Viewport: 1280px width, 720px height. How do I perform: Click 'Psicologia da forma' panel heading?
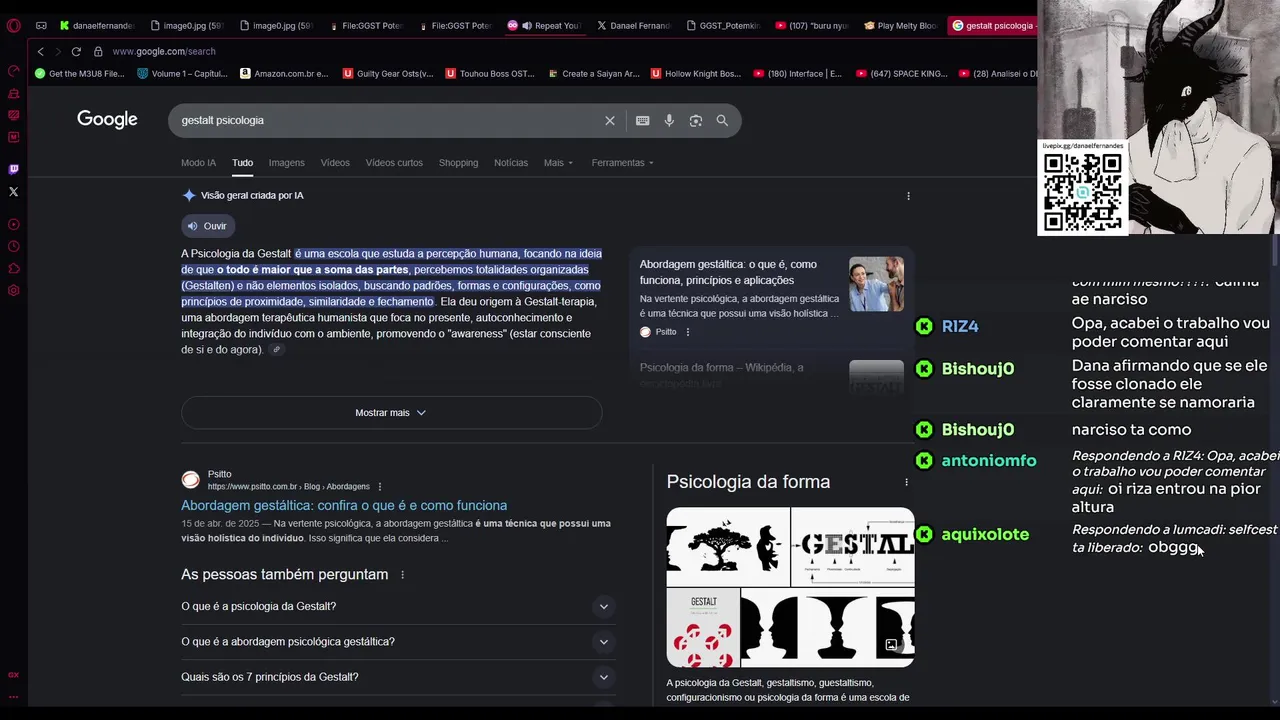tap(748, 482)
